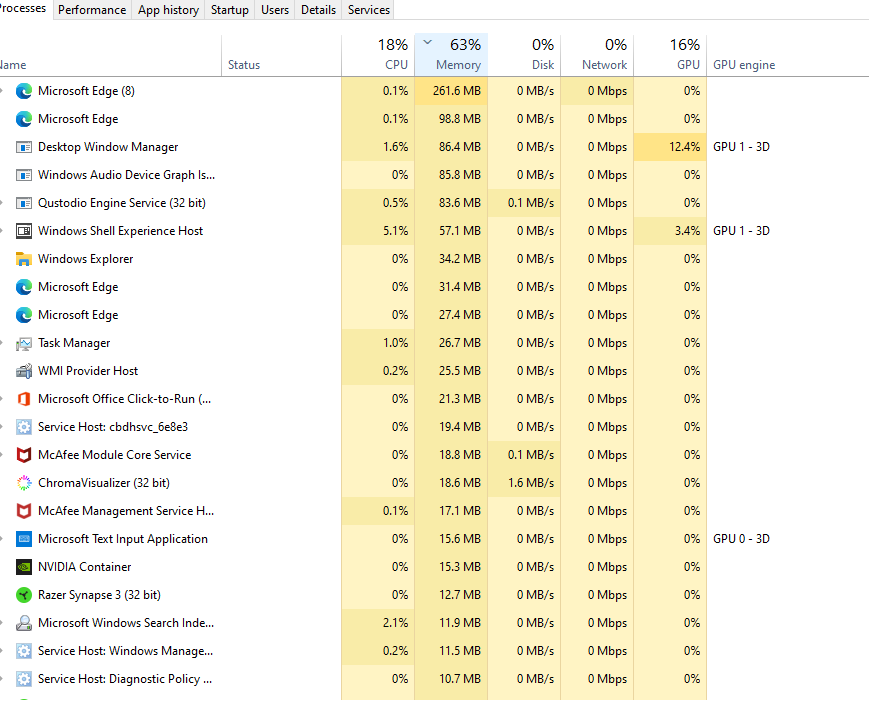Sort by the Network column header
The image size is (869, 701).
pyautogui.click(x=597, y=54)
